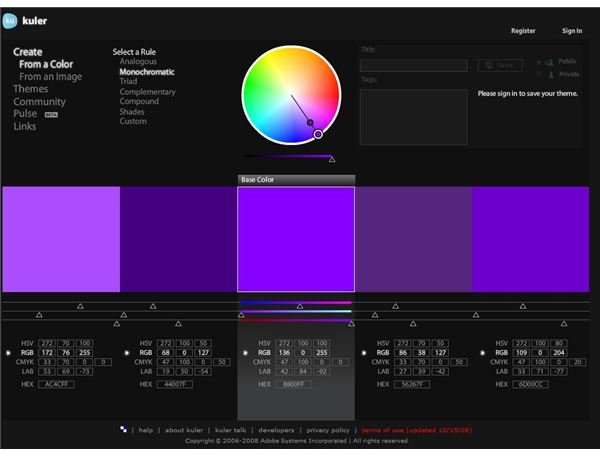Click the small logo icon in footer
The height and width of the screenshot is (456, 600).
coord(123,429)
